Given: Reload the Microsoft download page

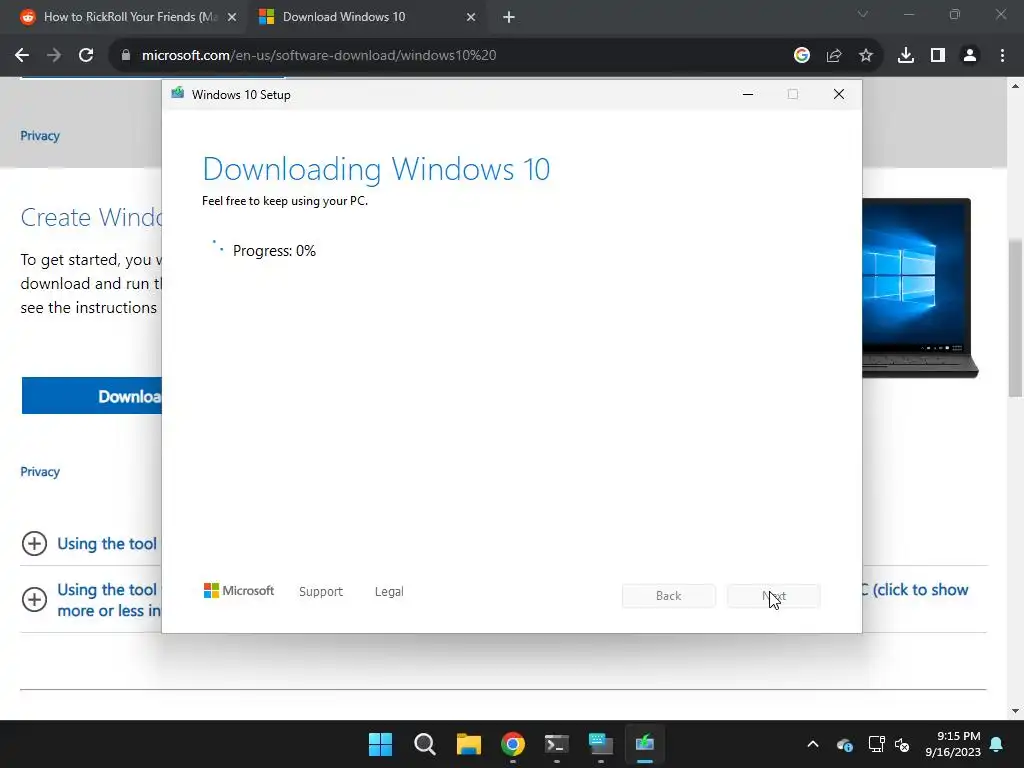Looking at the screenshot, I should (86, 56).
